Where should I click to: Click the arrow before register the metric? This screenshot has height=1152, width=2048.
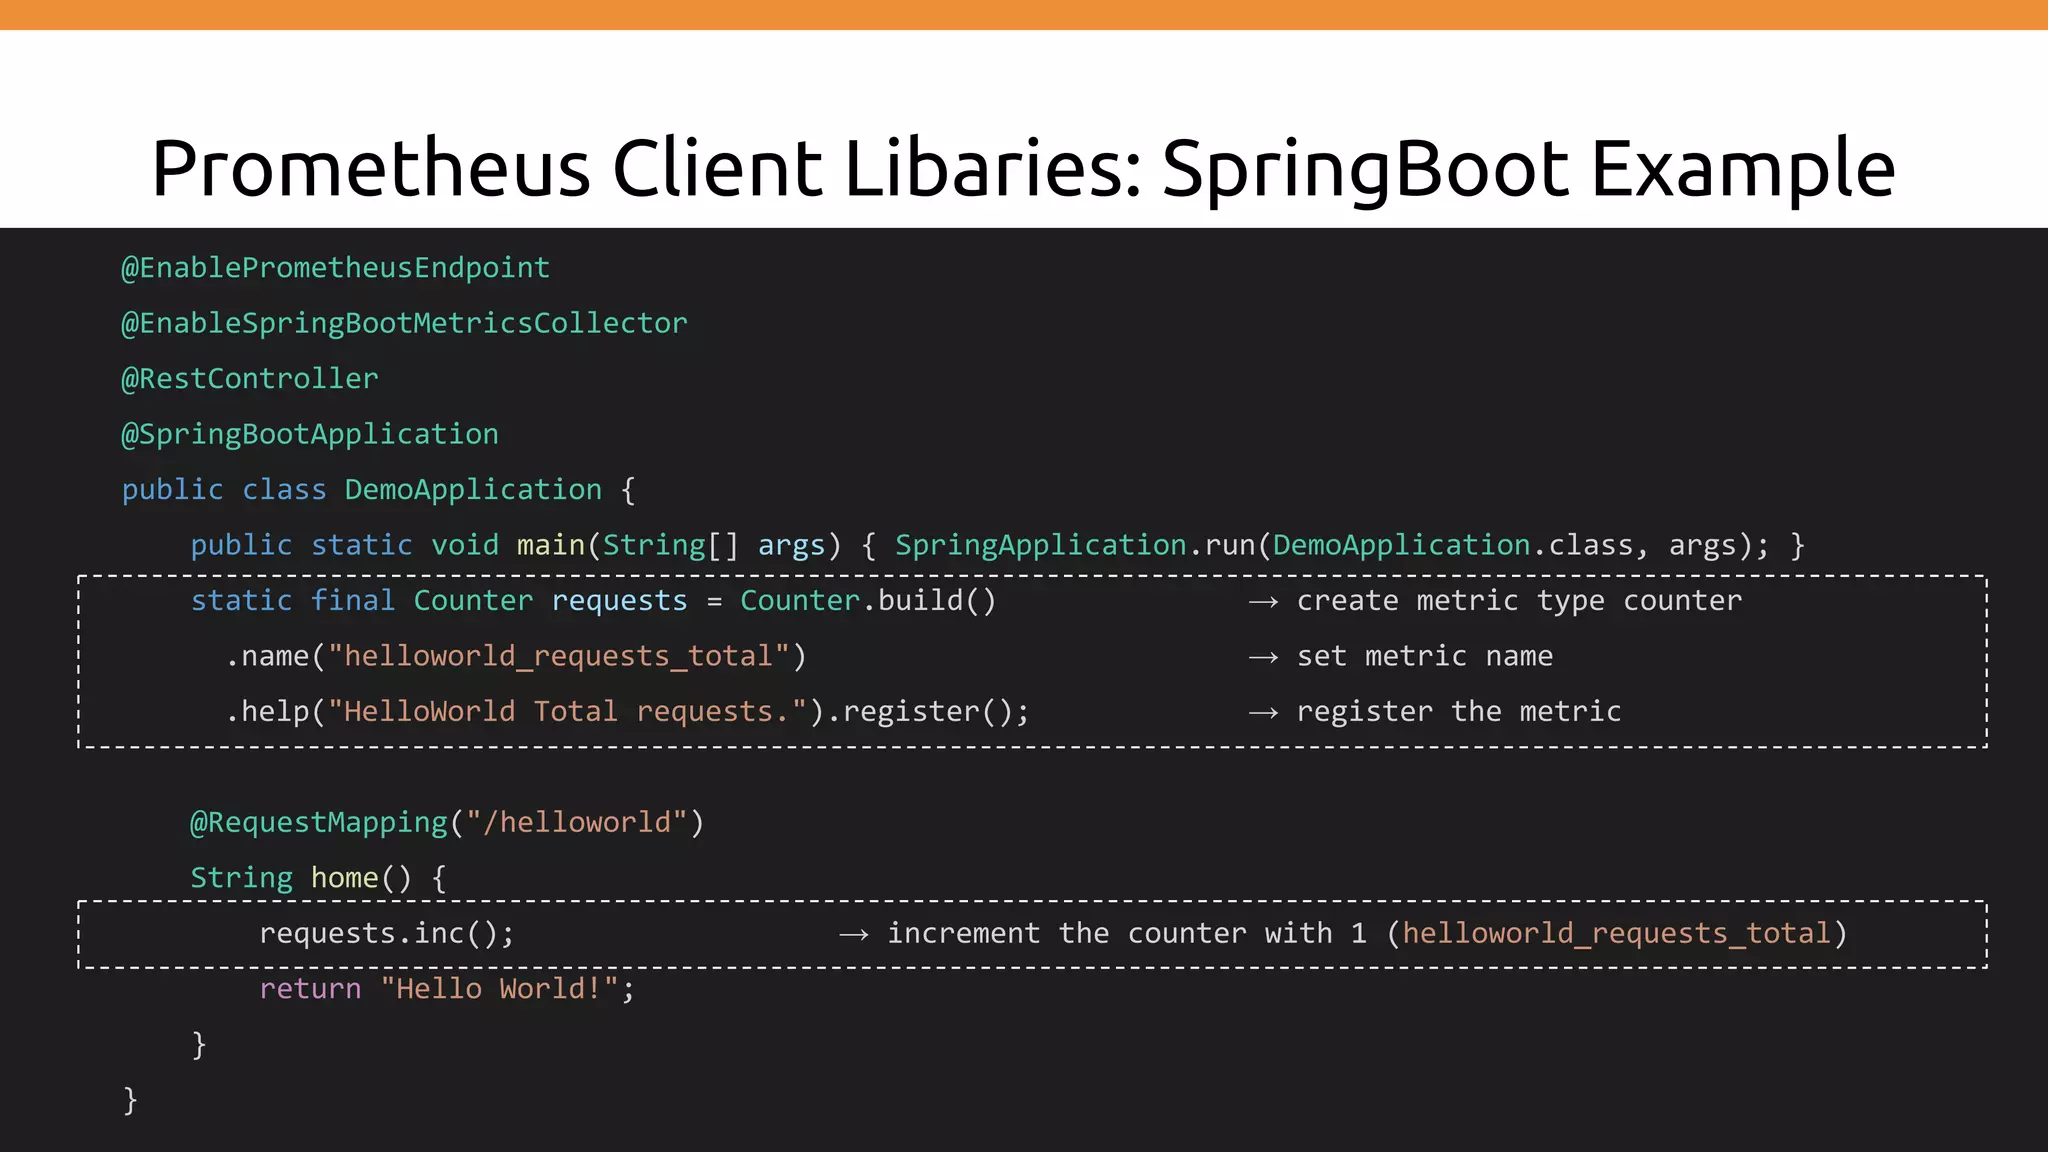1263,713
